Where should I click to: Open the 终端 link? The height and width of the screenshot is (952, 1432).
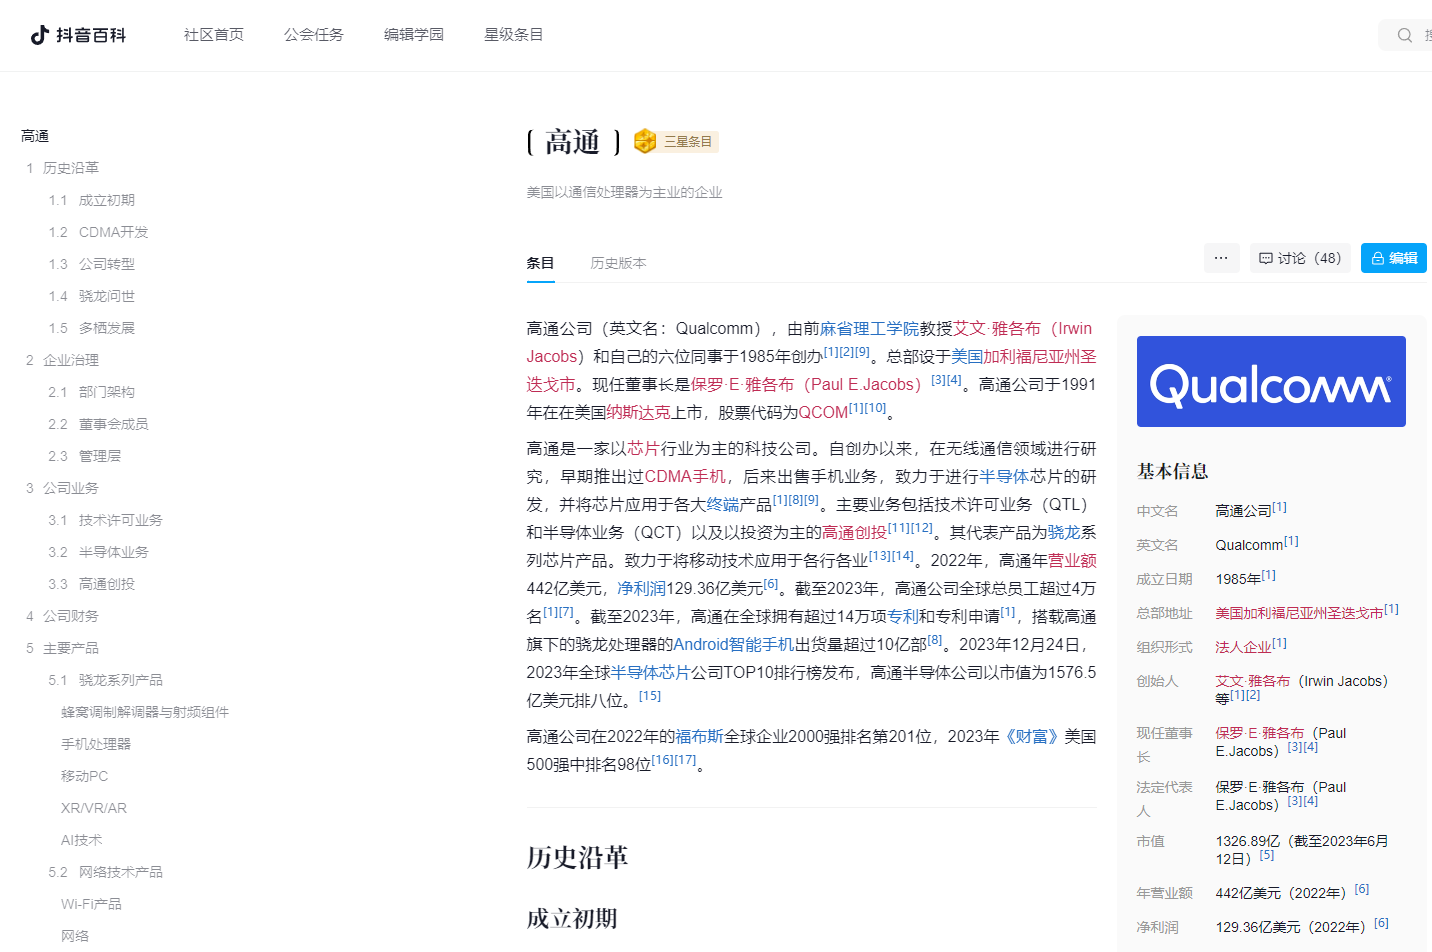point(723,504)
